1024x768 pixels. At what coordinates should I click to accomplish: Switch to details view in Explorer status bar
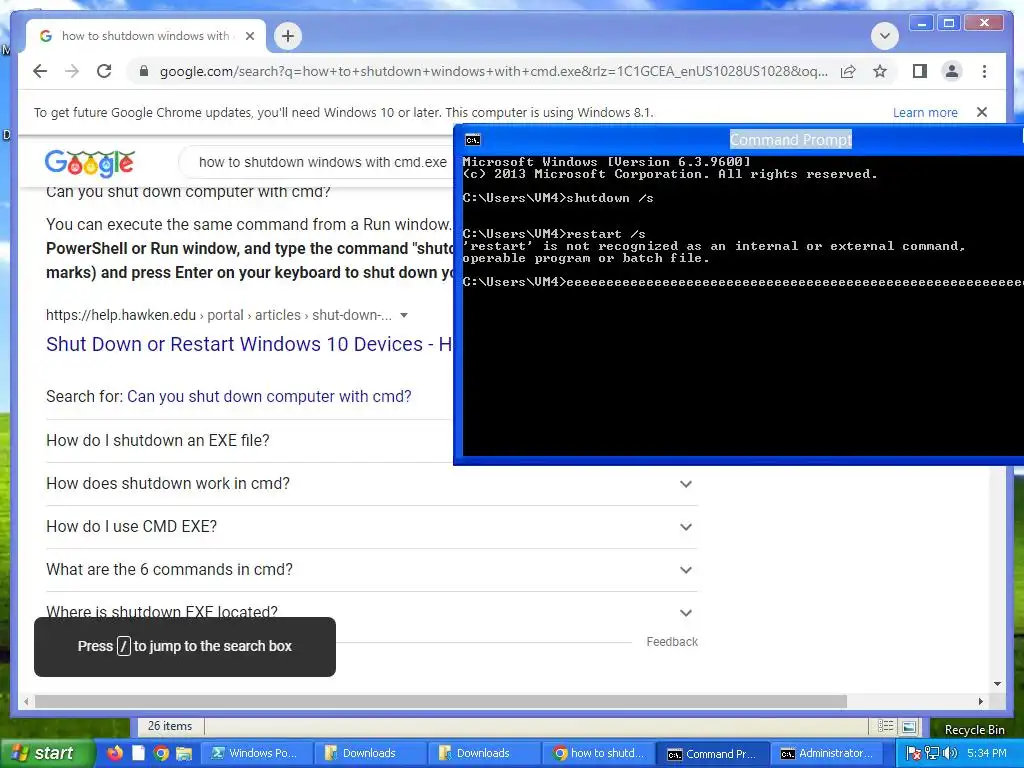(x=885, y=726)
